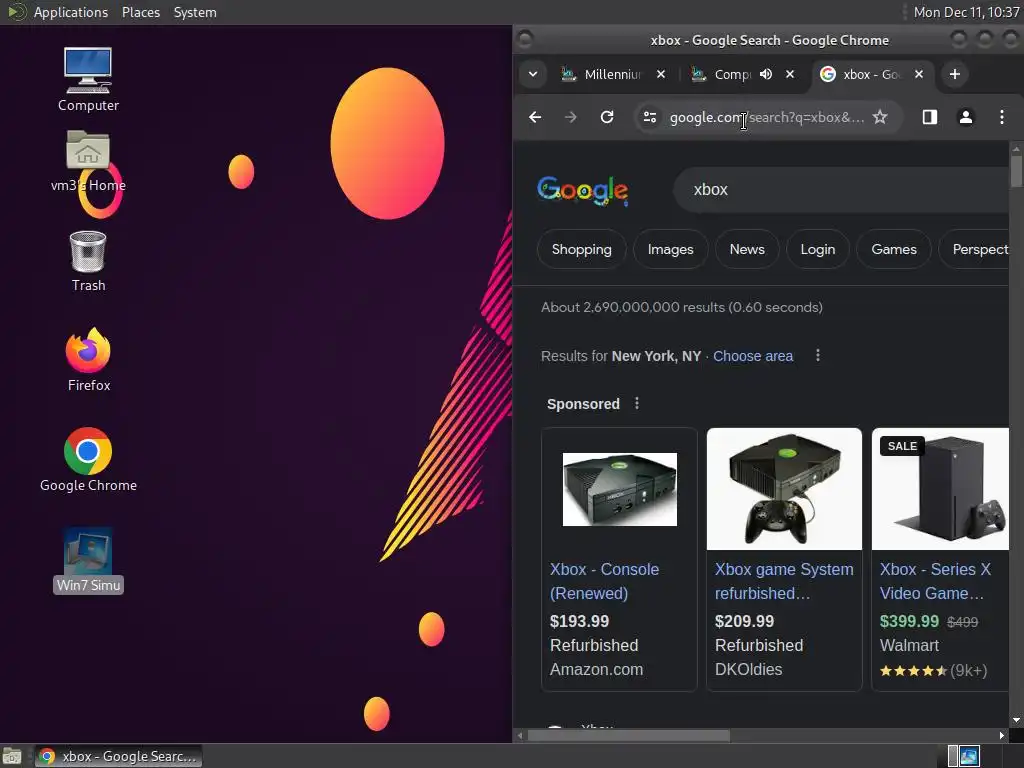Open Xbox - Console (Renewed) listing
This screenshot has height=768, width=1024.
605,581
